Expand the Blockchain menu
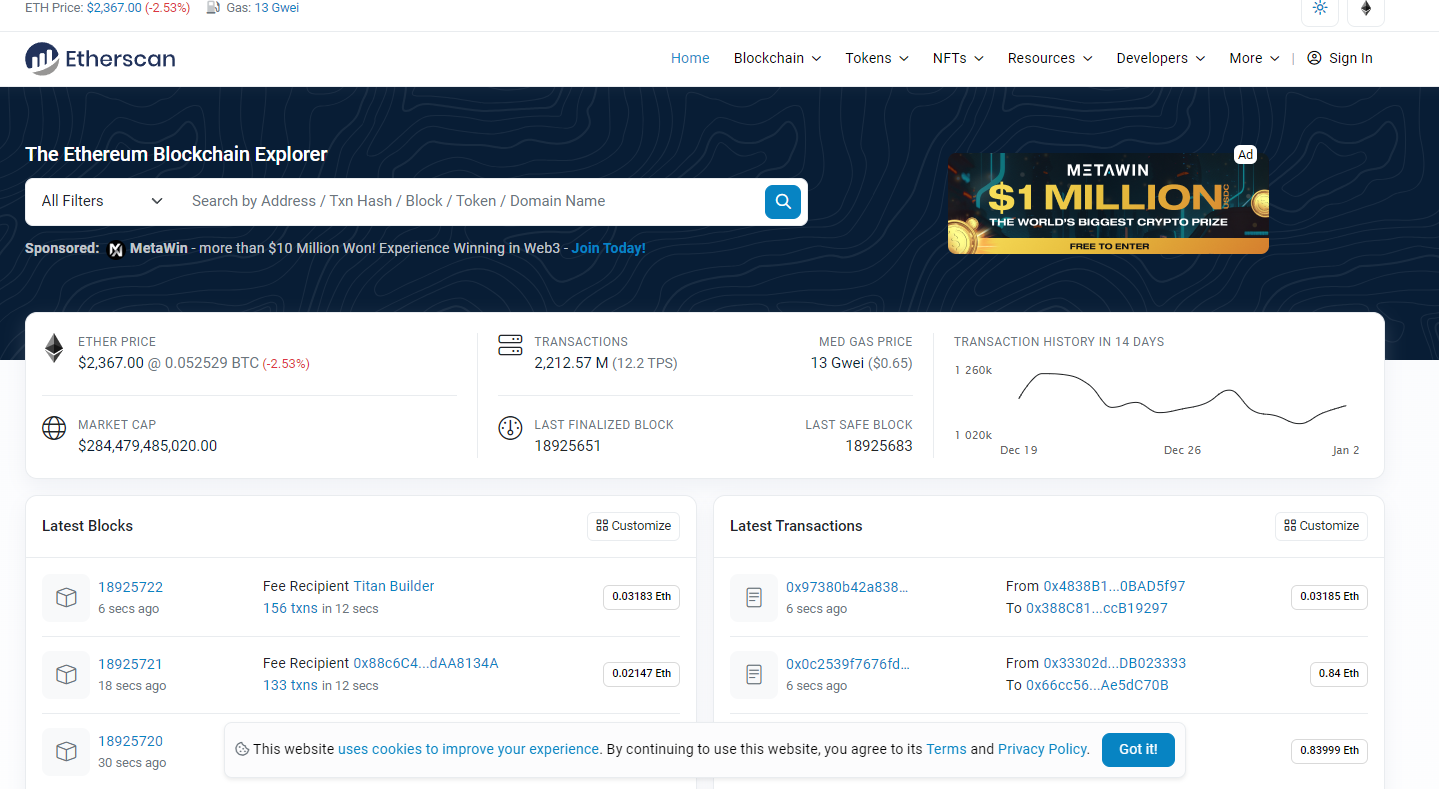This screenshot has width=1439, height=789. 777,58
